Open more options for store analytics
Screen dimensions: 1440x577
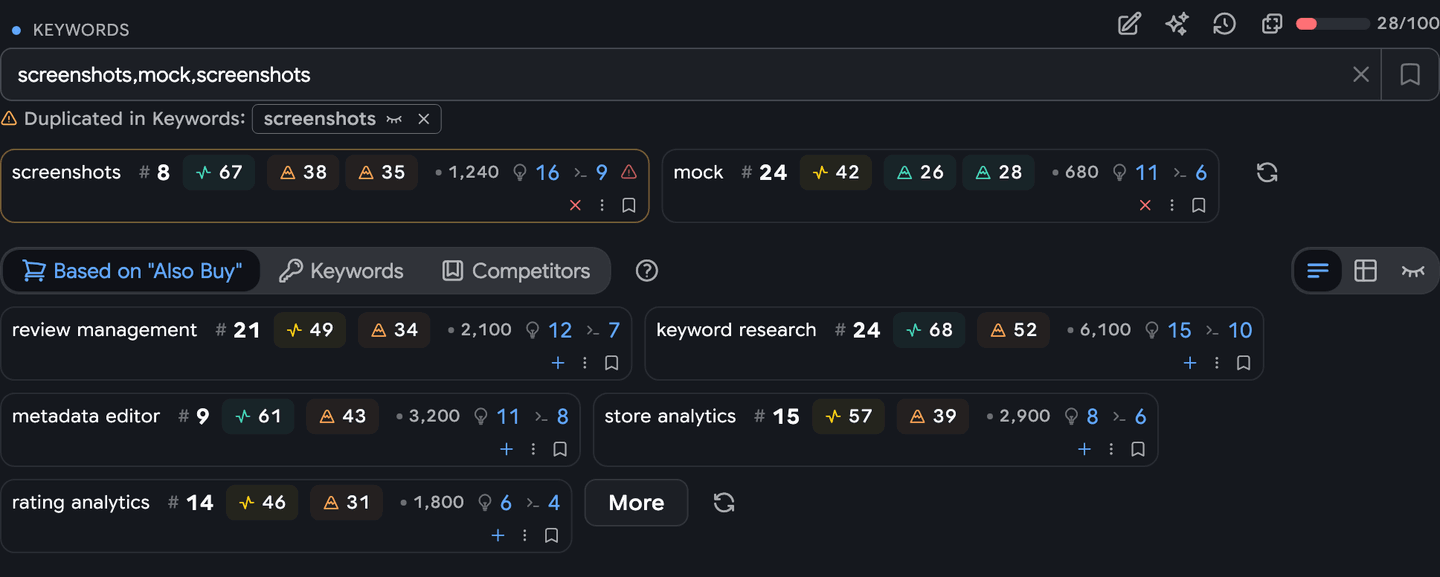click(x=1111, y=449)
